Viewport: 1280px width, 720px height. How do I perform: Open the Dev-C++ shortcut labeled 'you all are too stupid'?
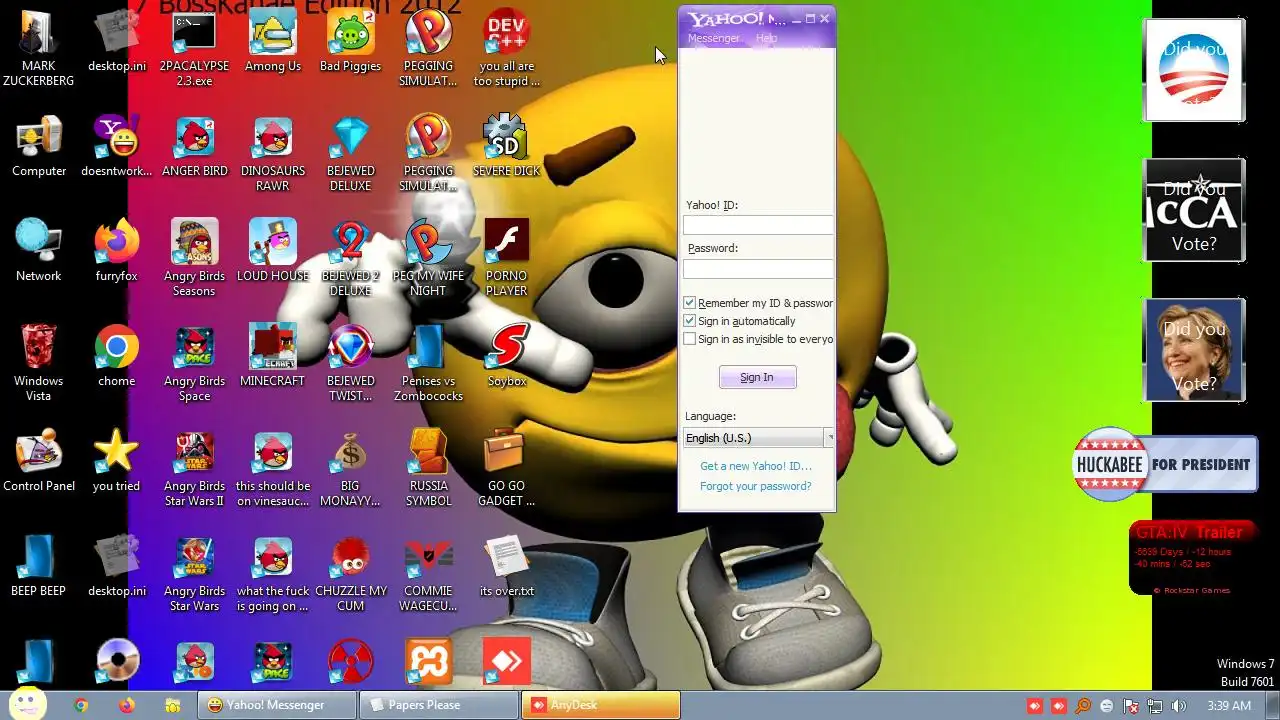coord(506,47)
